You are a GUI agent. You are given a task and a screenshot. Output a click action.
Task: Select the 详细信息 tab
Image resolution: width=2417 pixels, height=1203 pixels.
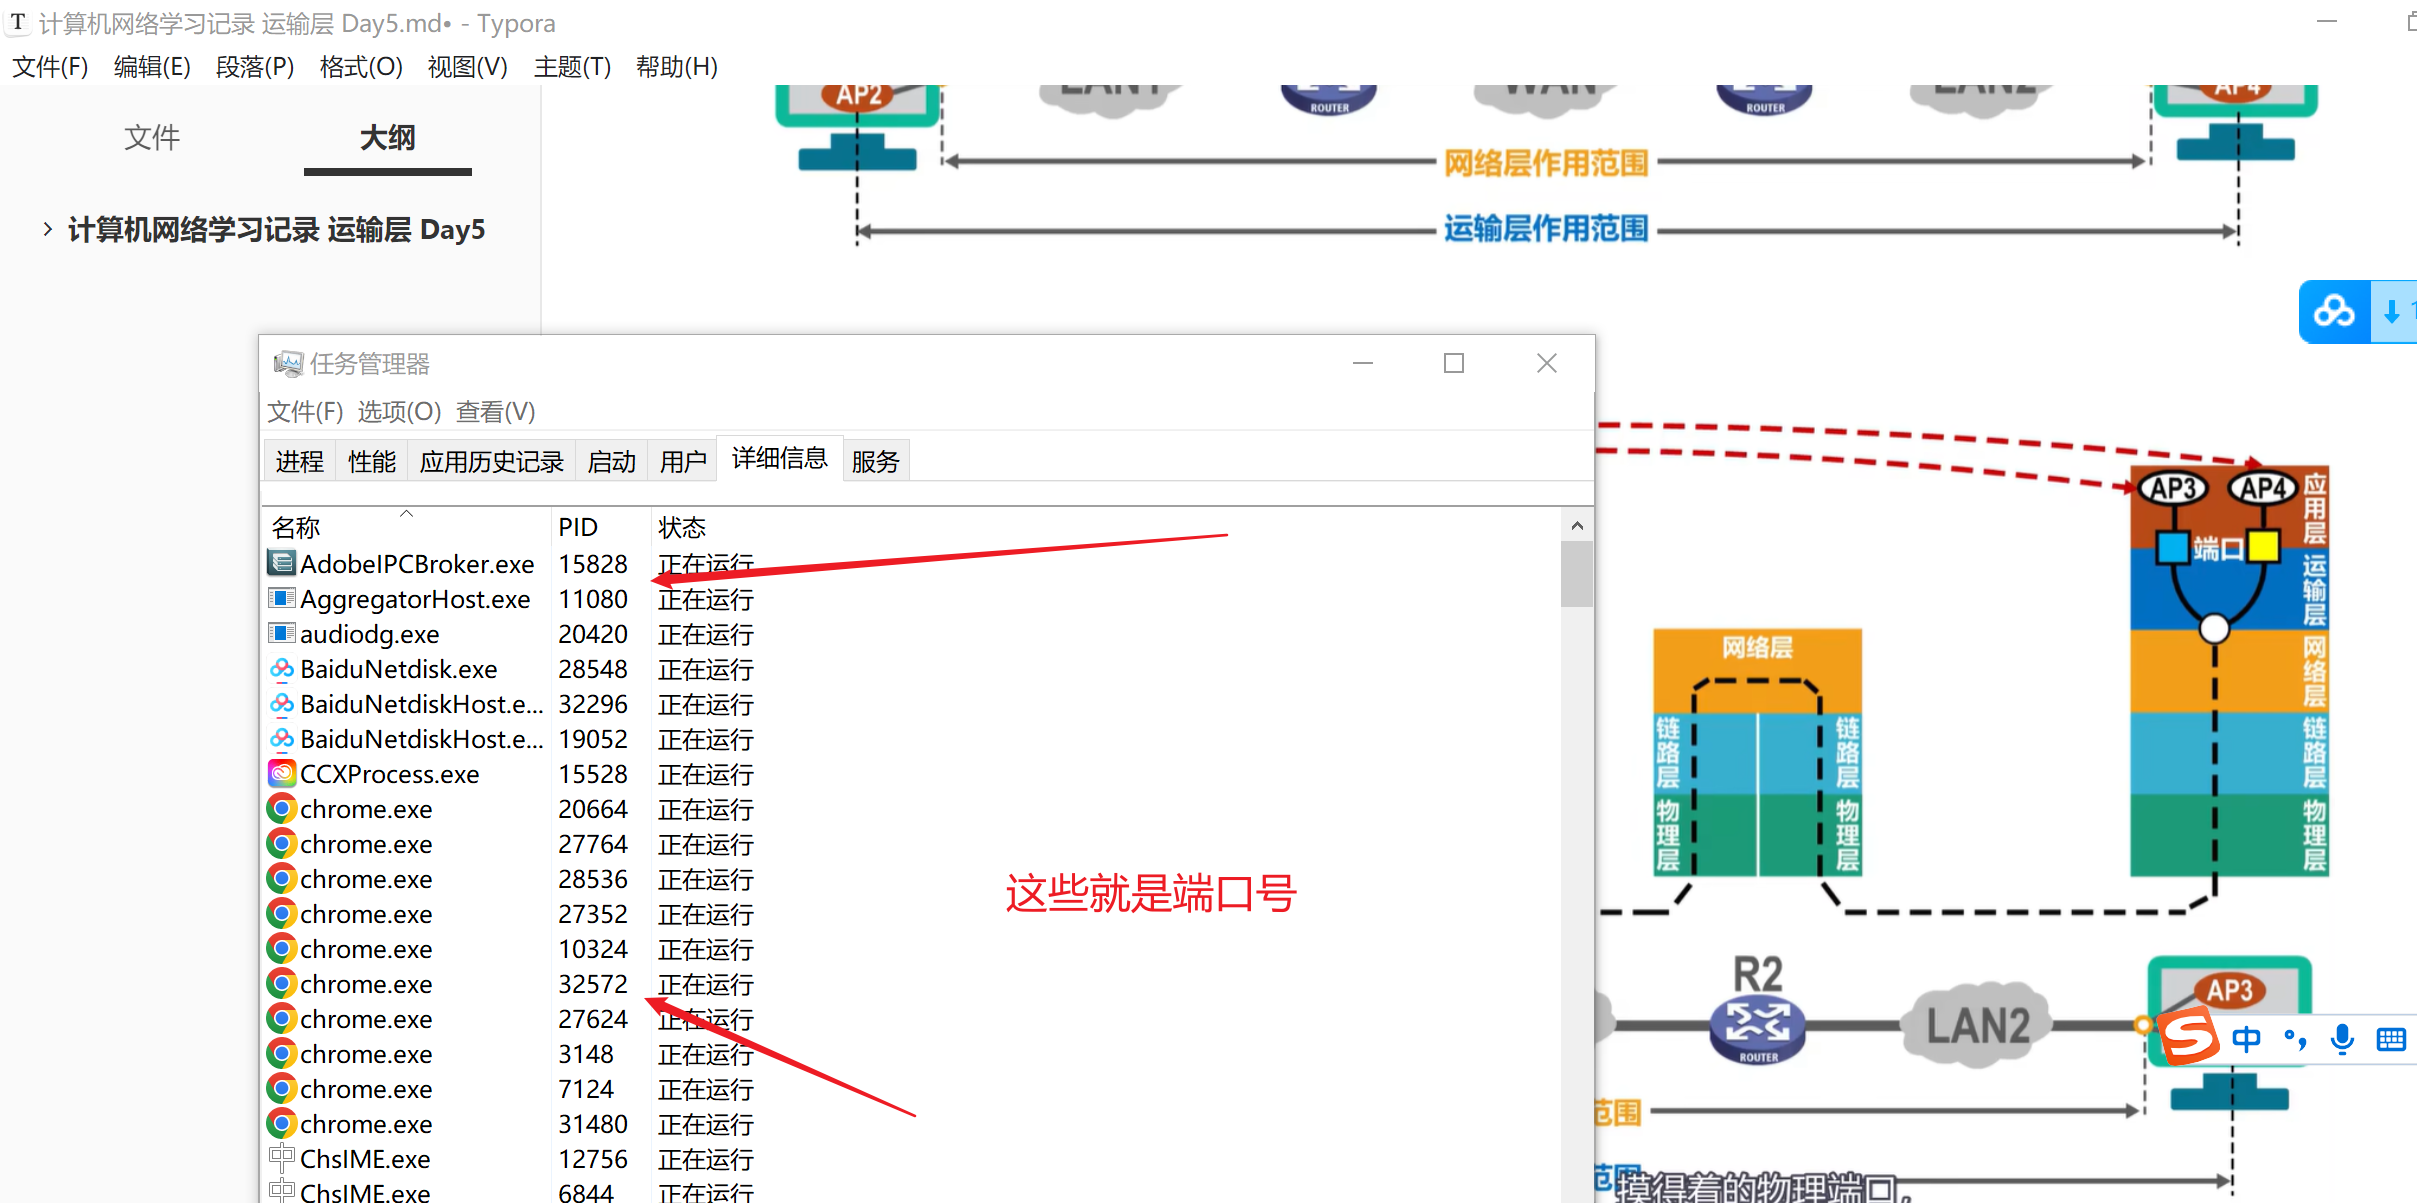[x=780, y=458]
